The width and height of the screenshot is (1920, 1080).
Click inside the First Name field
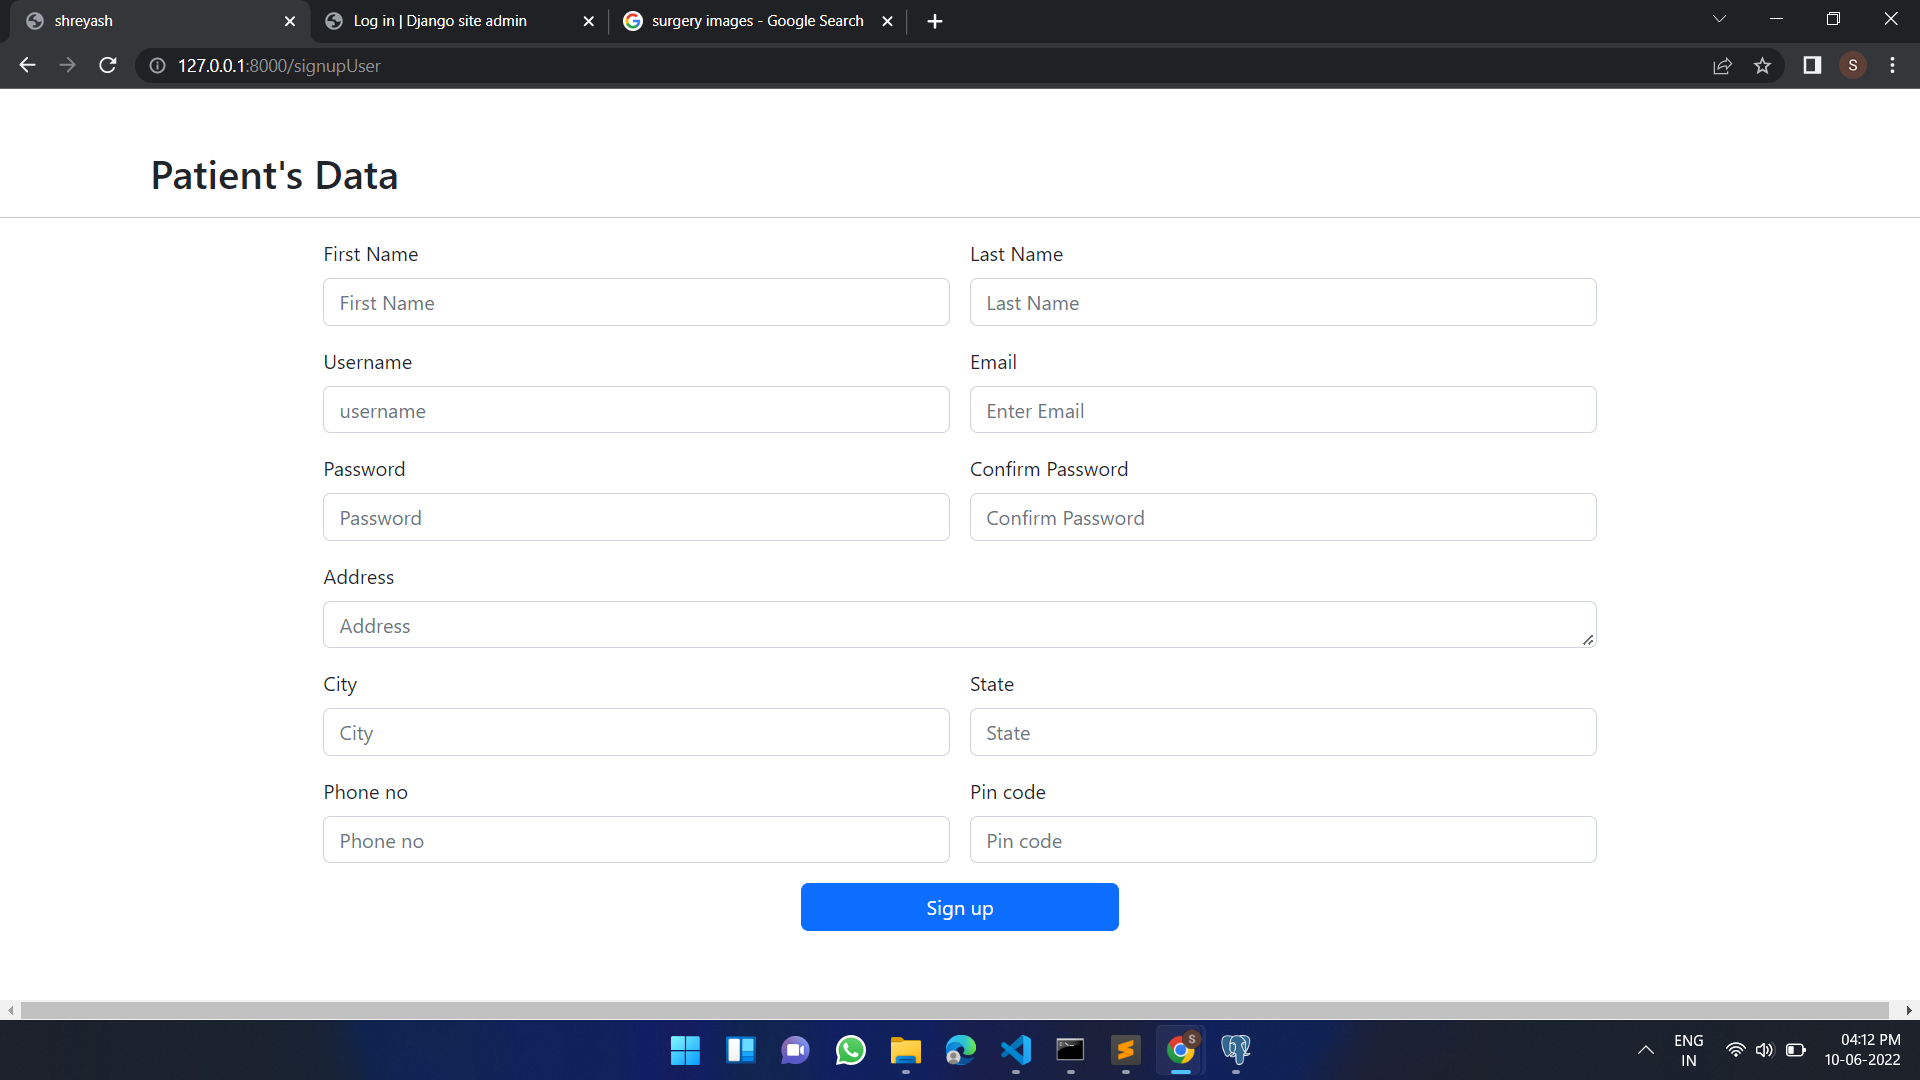pos(636,302)
